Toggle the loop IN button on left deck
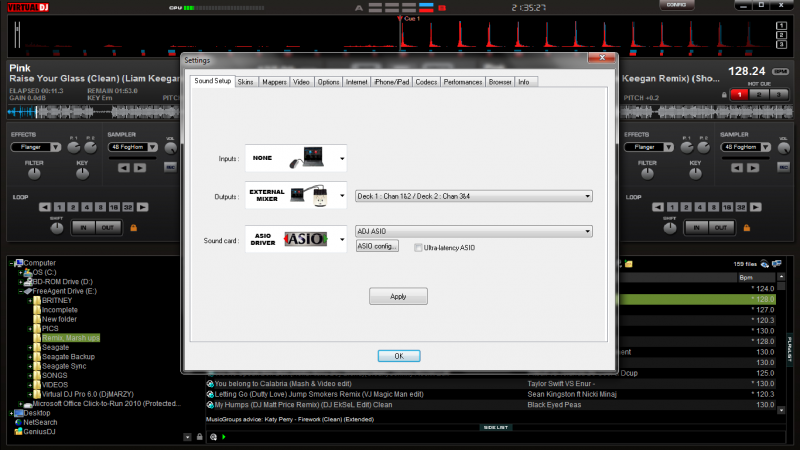The width and height of the screenshot is (800, 450). click(83, 228)
